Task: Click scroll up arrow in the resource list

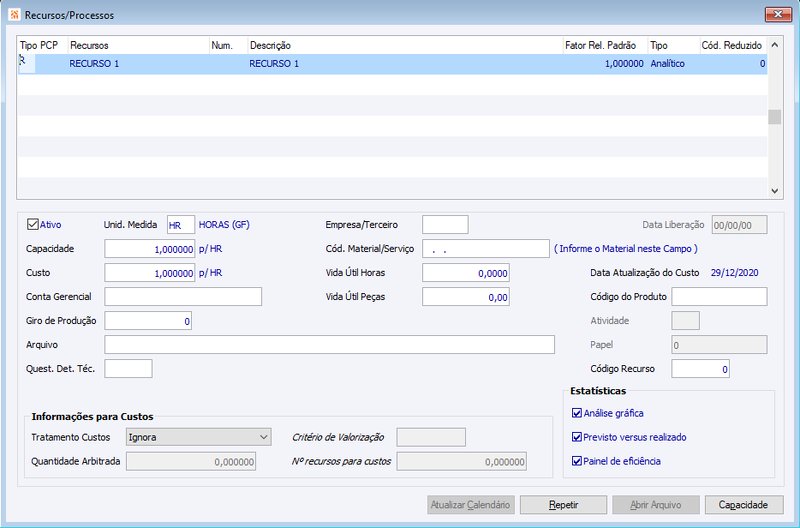Action: point(774,45)
